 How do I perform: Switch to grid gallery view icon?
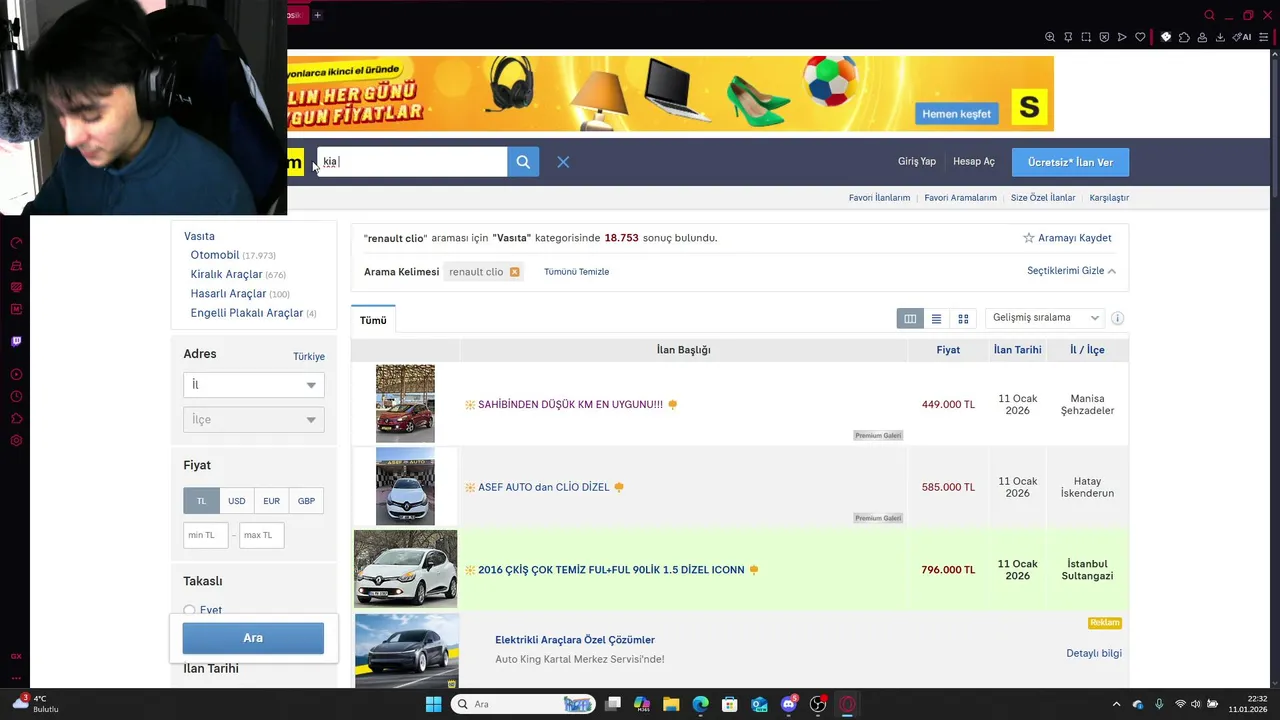click(963, 319)
